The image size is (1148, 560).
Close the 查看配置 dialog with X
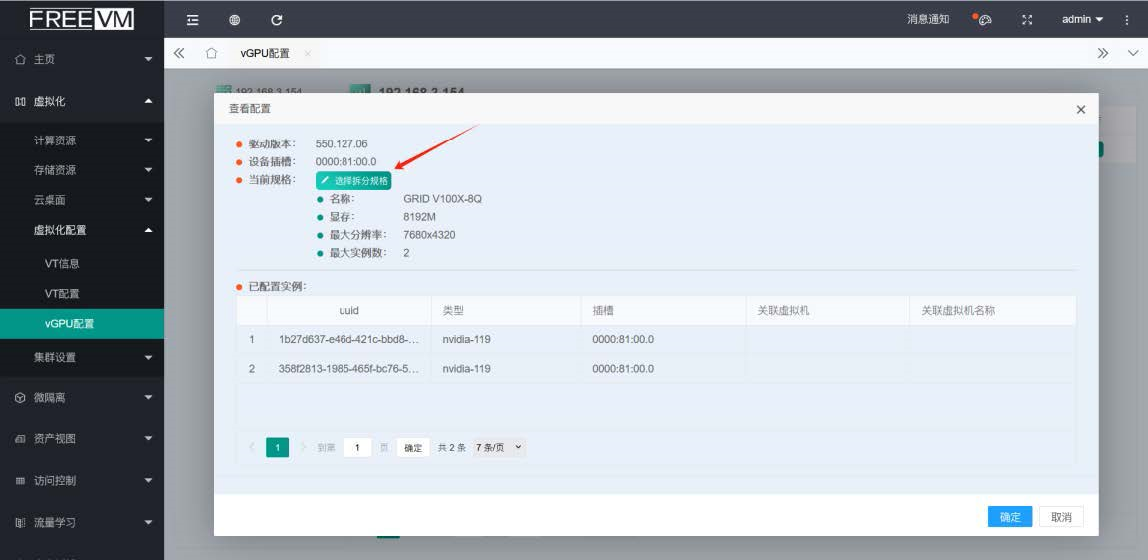[1080, 110]
